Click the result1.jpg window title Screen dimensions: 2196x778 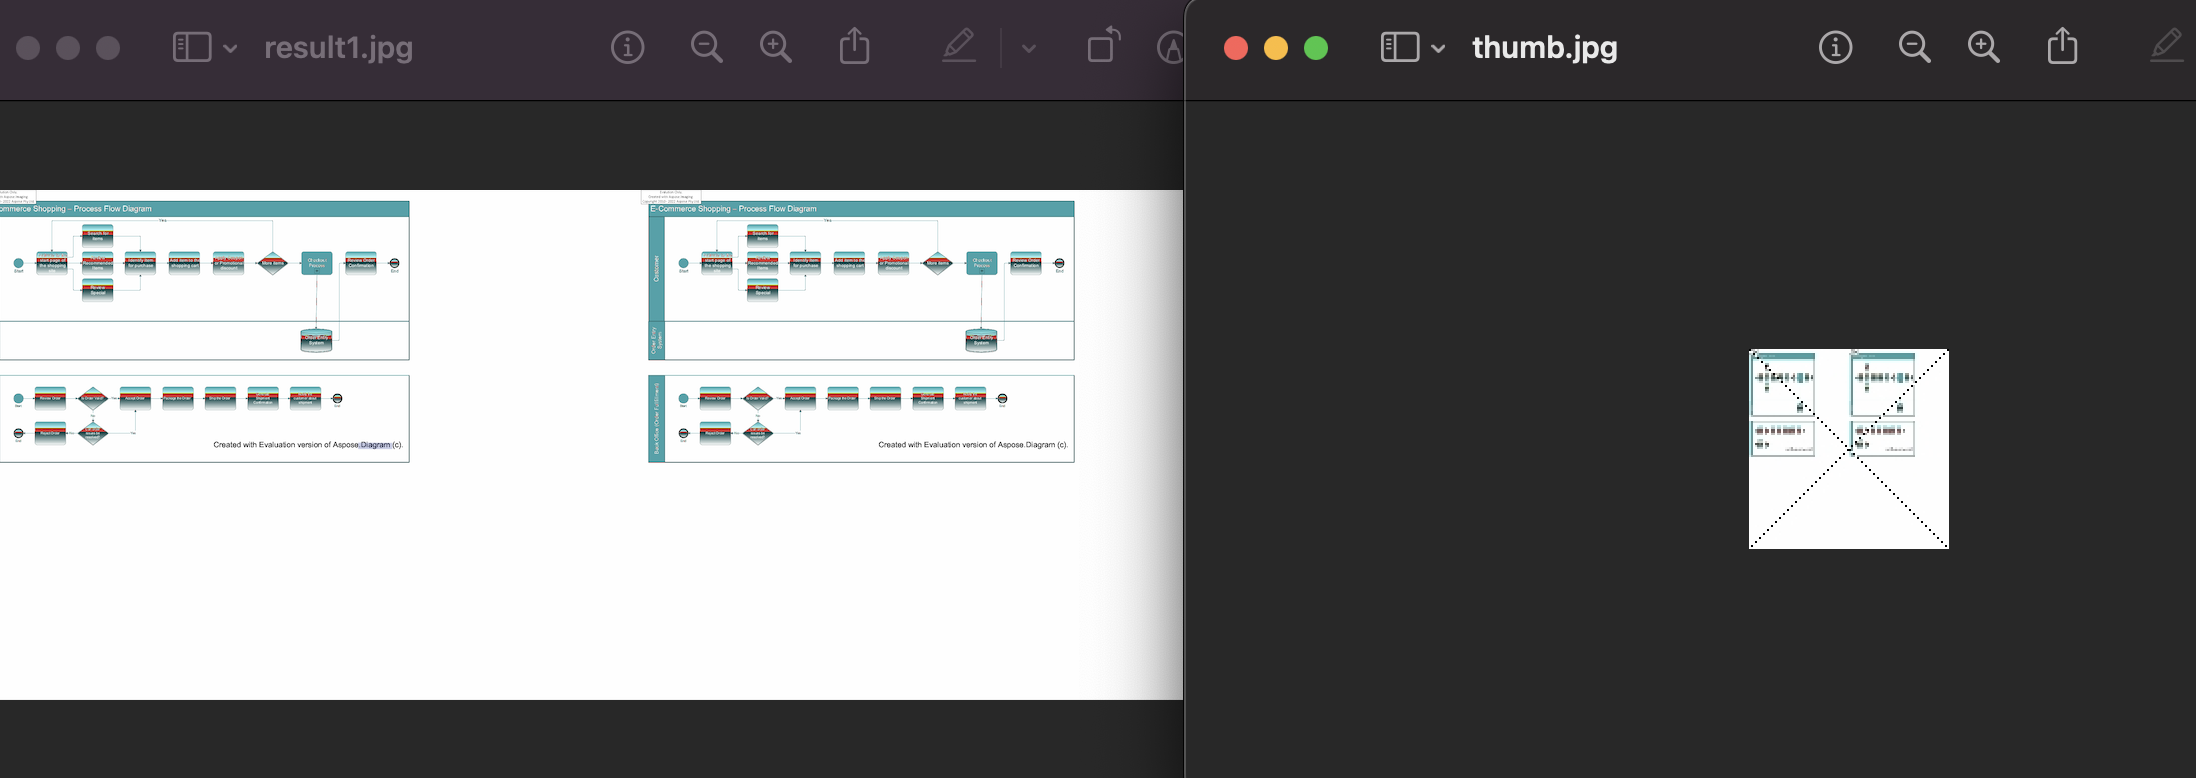point(338,48)
